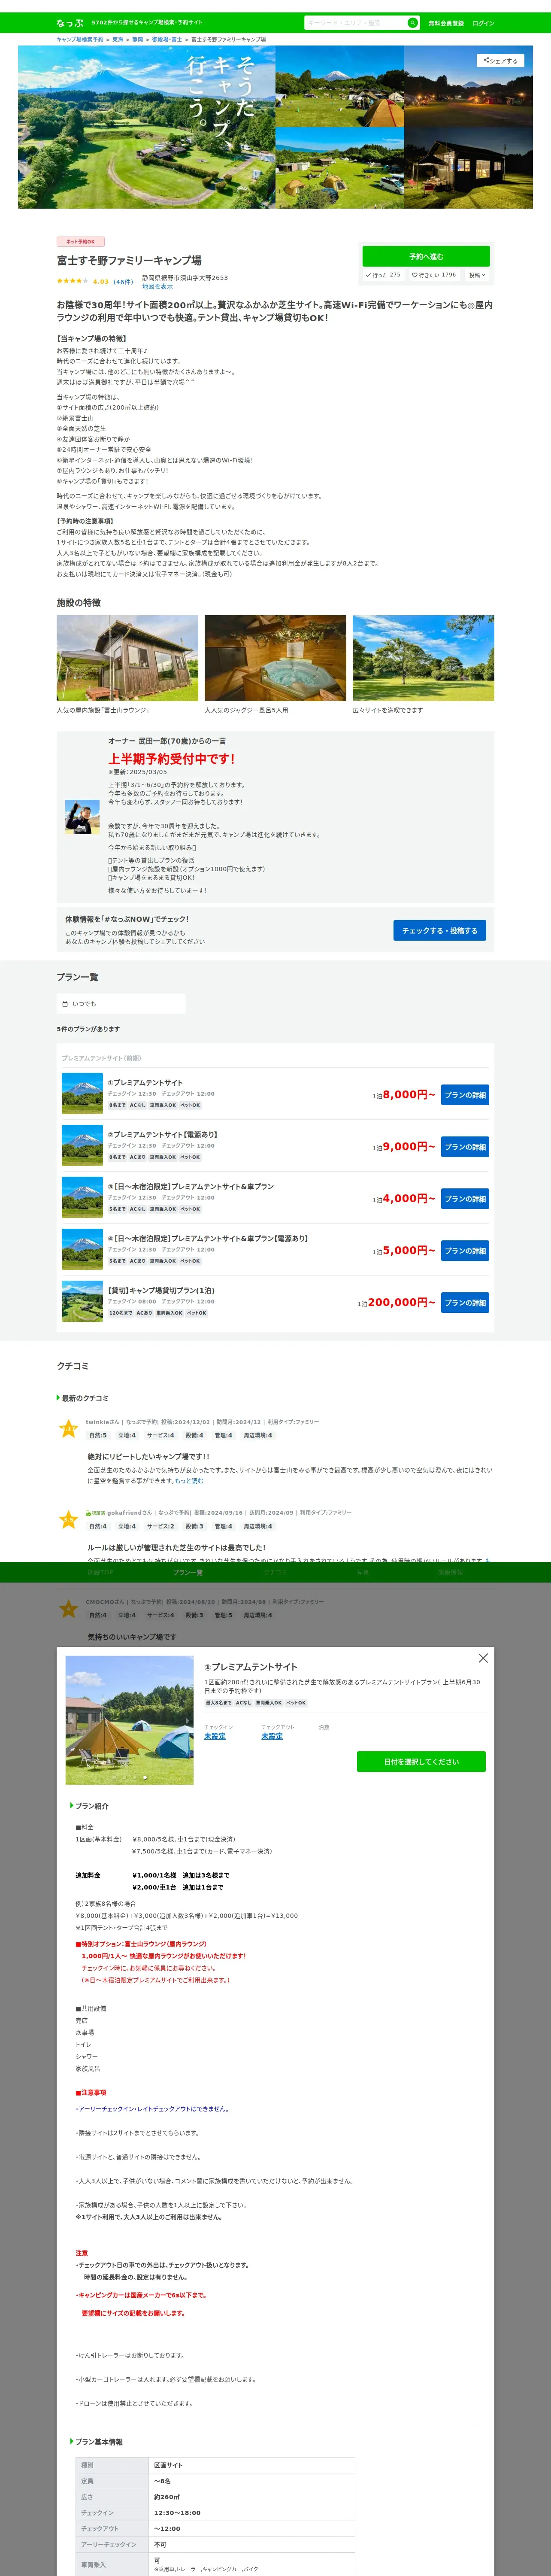551x2576 pixels.
Task: Go to キャンプ場検索予約 breadcrumb
Action: 80,40
